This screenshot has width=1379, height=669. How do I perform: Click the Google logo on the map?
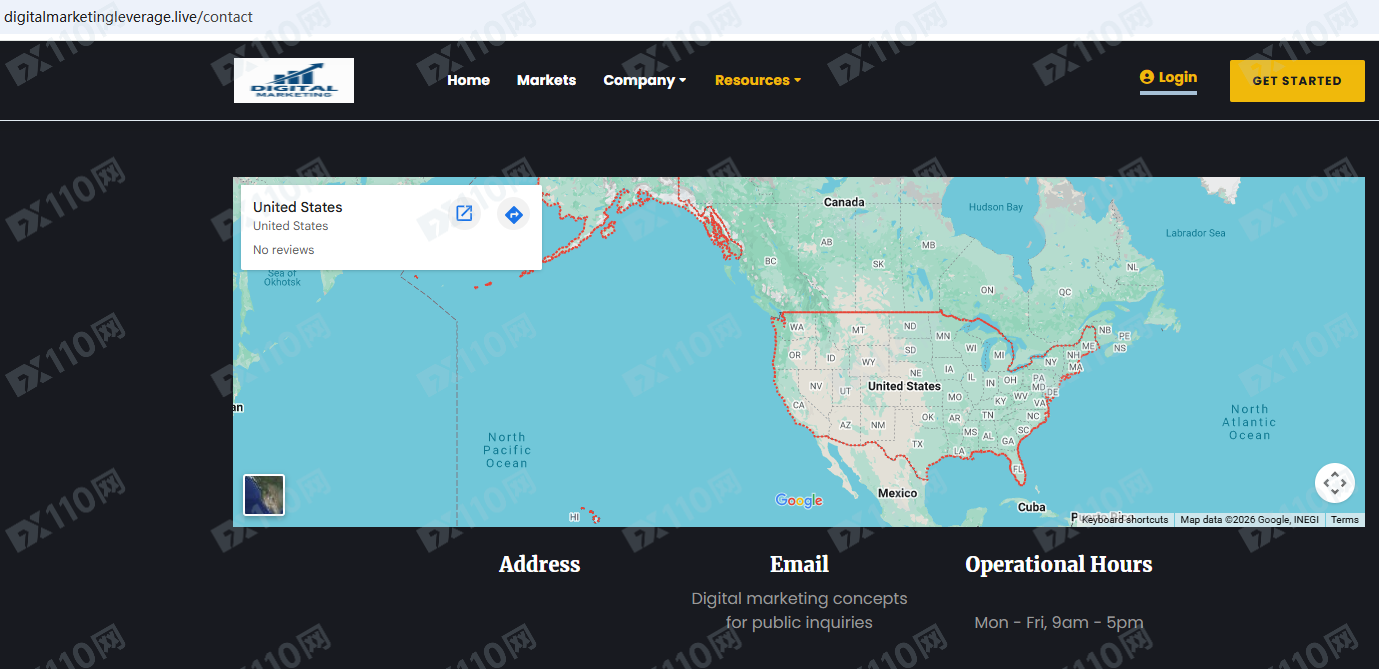coord(799,501)
